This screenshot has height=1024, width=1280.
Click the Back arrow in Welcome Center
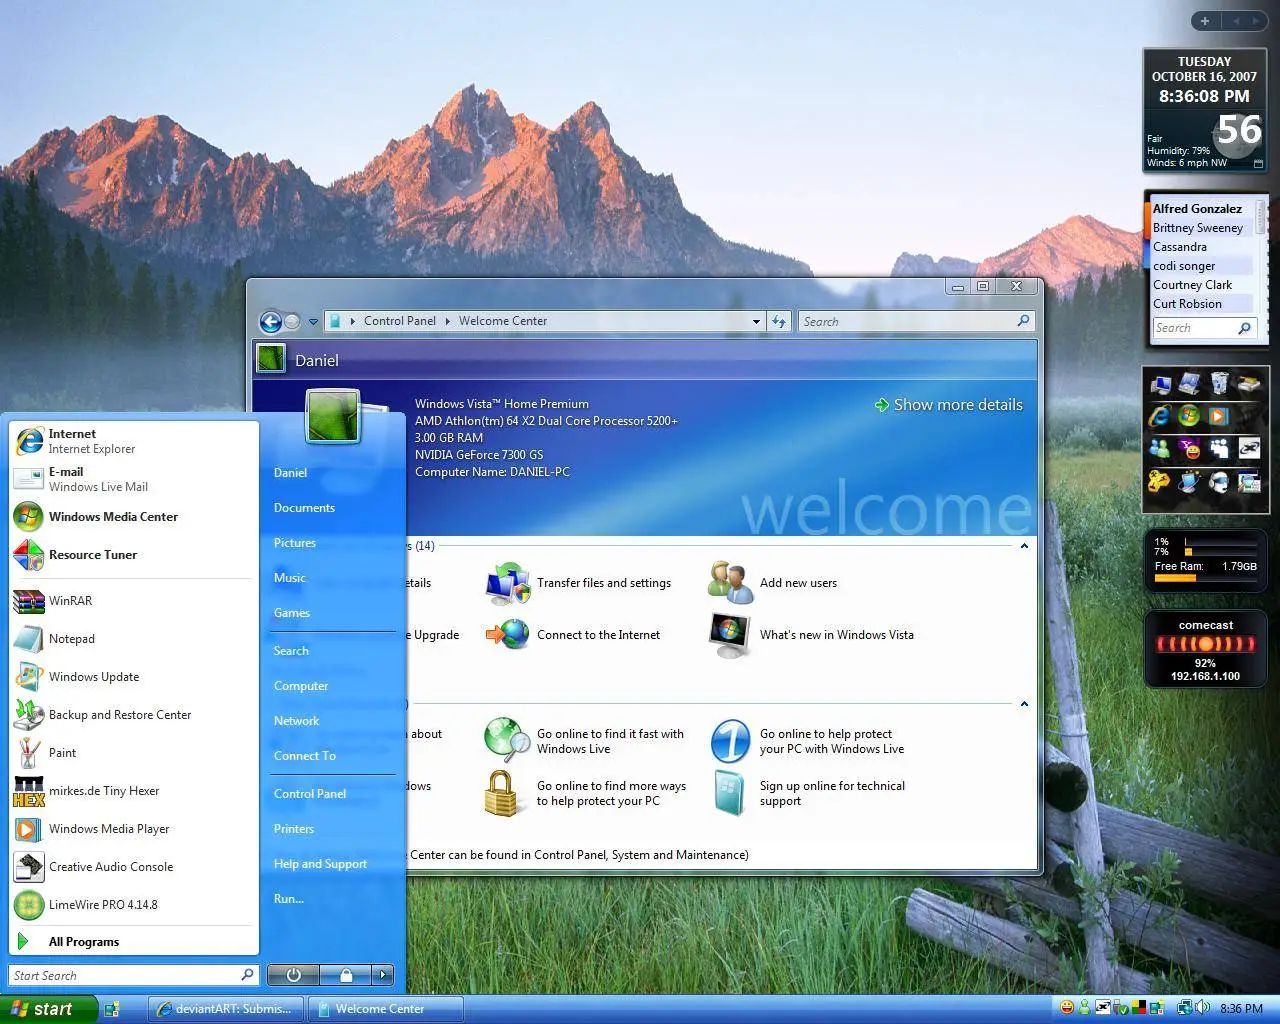pyautogui.click(x=270, y=321)
